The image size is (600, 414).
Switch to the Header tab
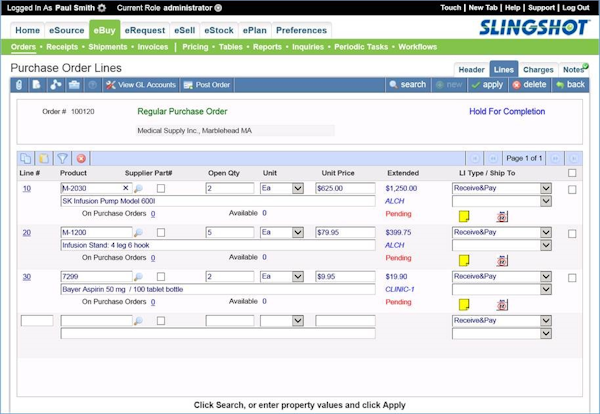click(x=471, y=70)
